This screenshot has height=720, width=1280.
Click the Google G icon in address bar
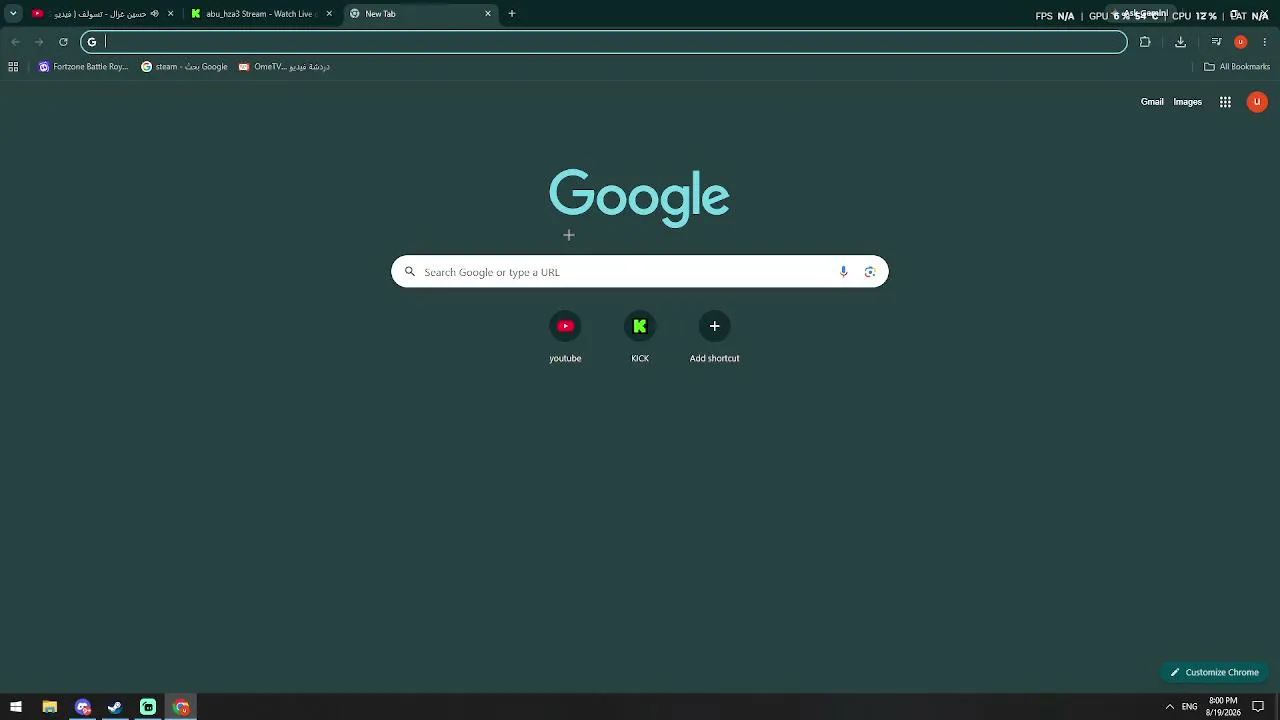[x=92, y=42]
